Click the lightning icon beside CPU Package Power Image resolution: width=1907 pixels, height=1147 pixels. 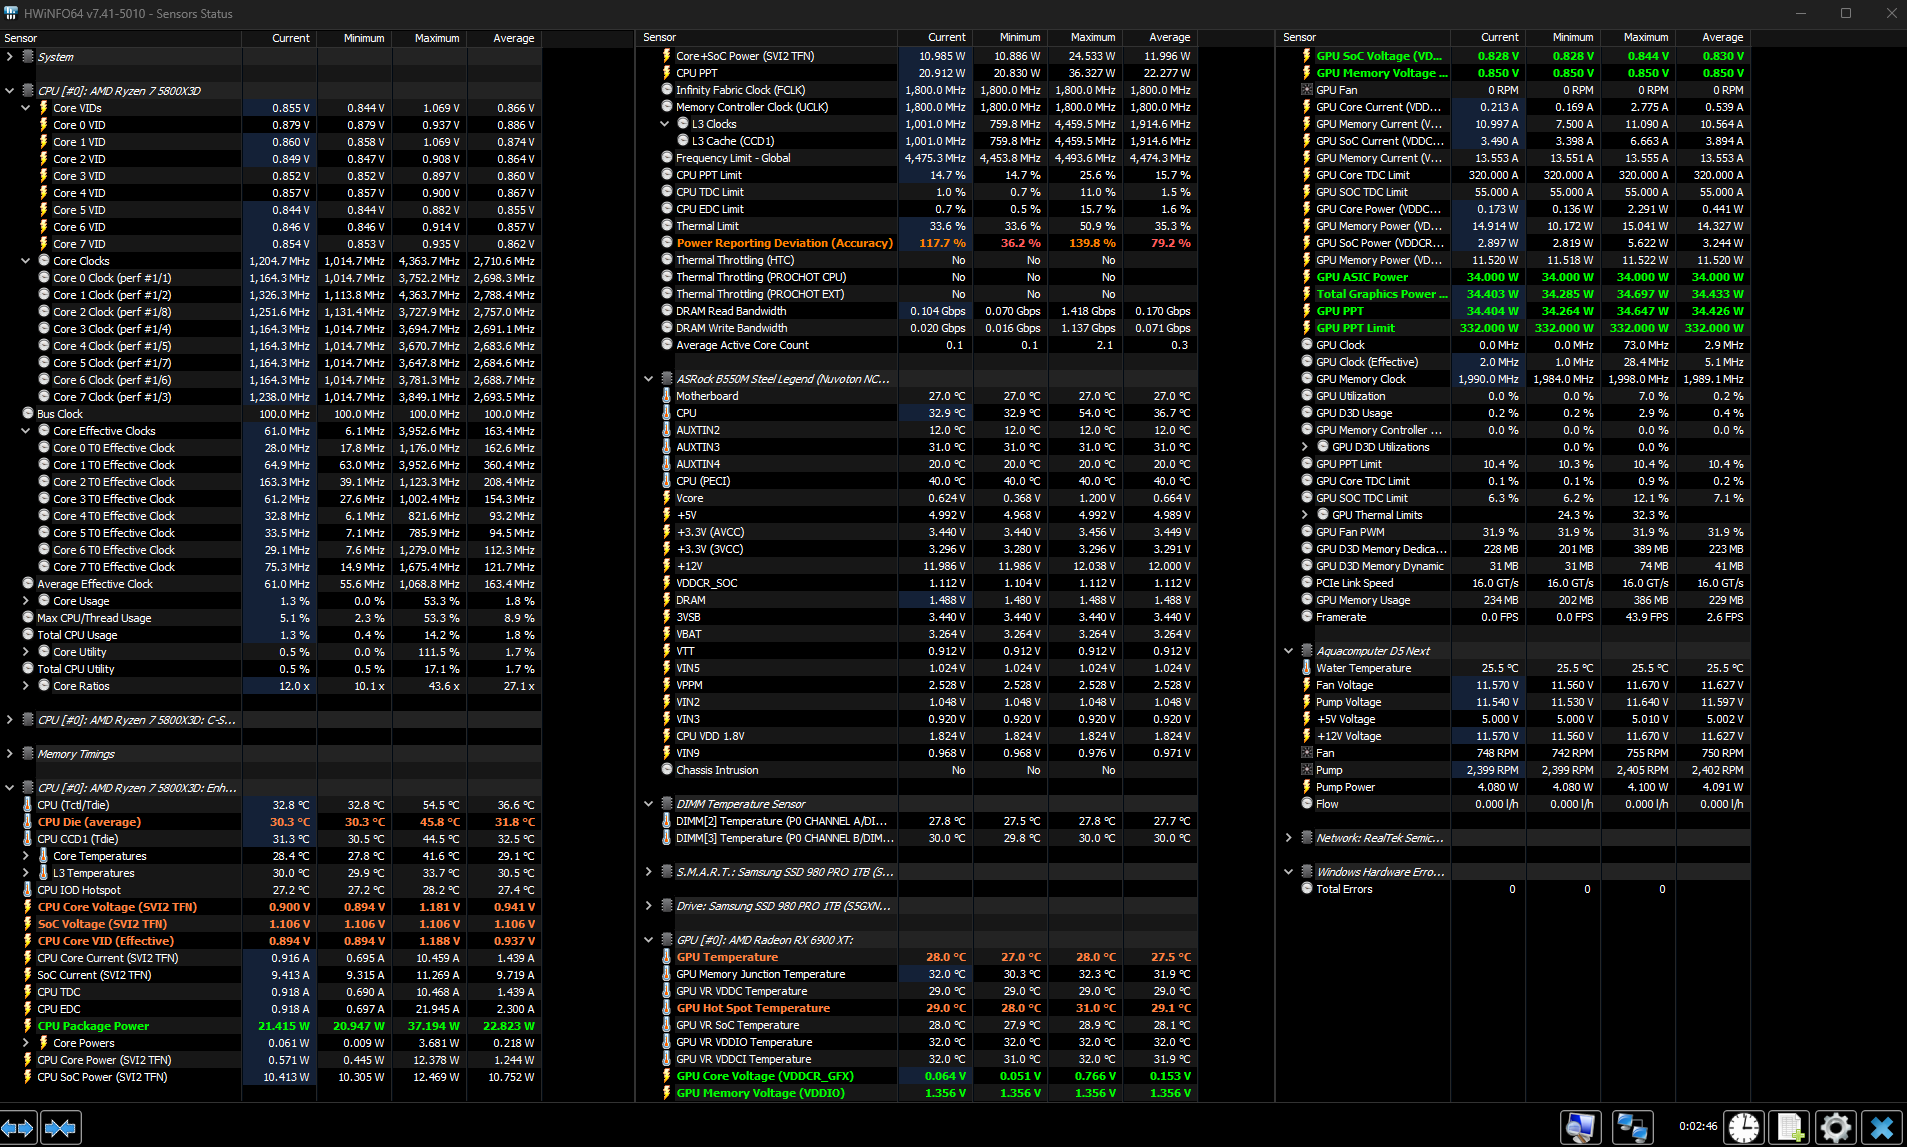coord(28,1026)
